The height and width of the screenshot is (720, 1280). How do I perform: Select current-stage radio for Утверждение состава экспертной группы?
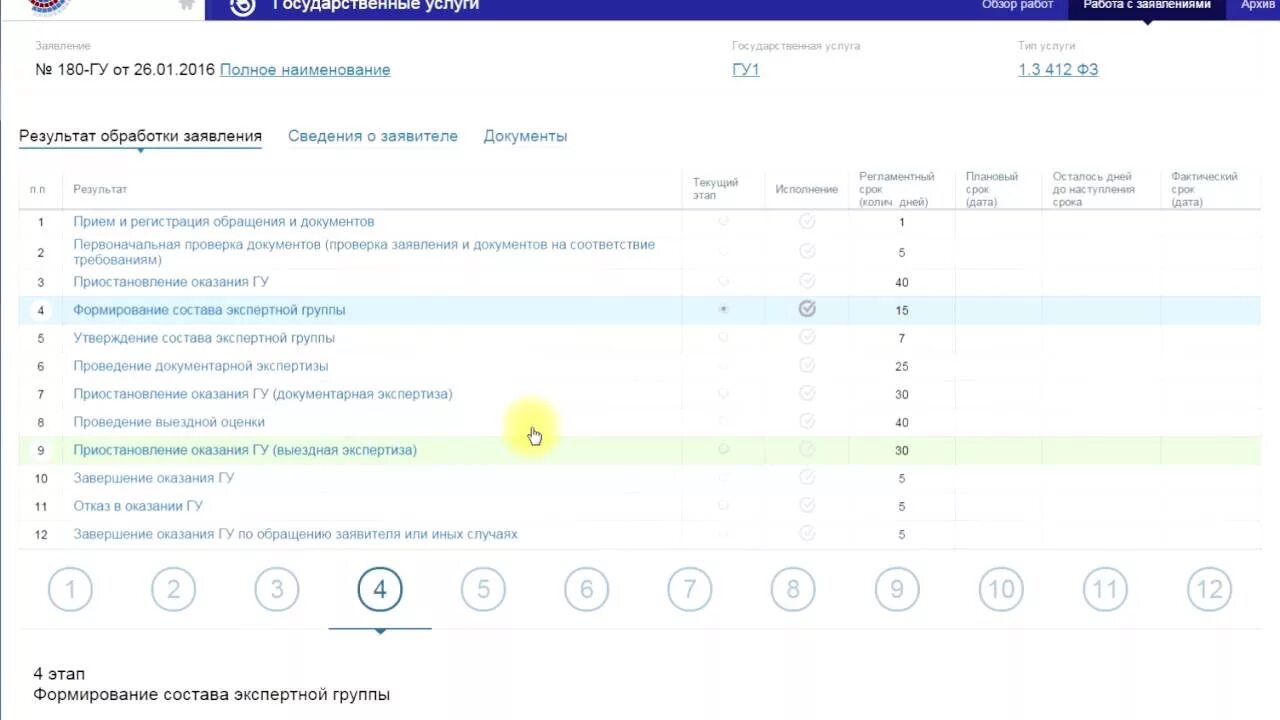tap(724, 338)
